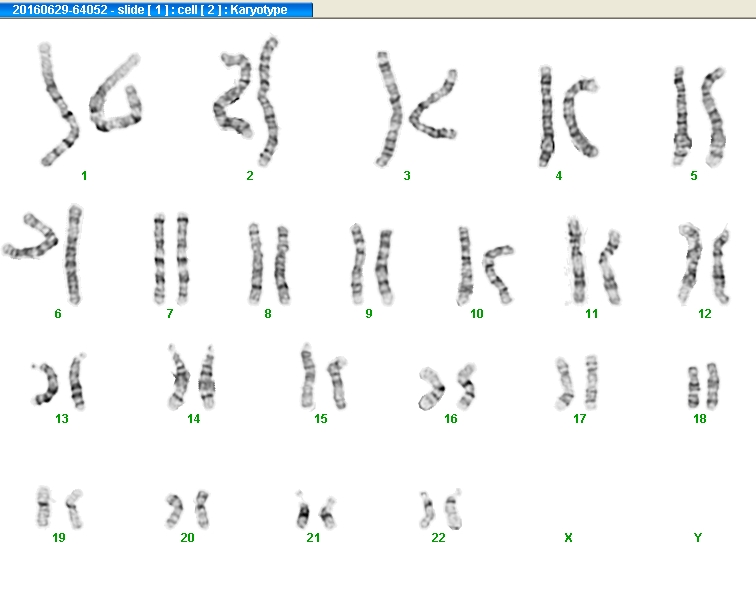756x595 pixels.
Task: Select the curled right chromosome above label 1
Action: (x=116, y=93)
